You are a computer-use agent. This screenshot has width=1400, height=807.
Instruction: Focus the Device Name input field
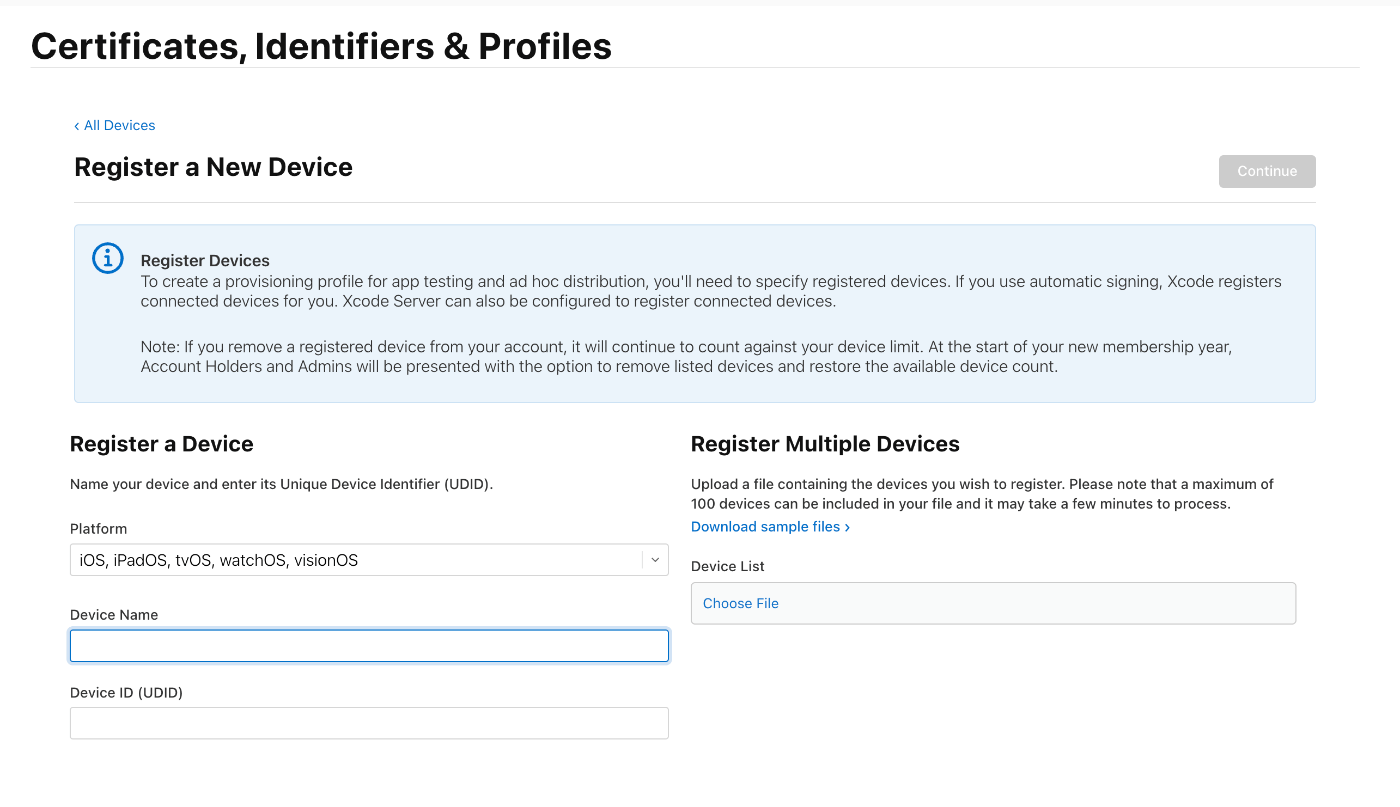369,645
